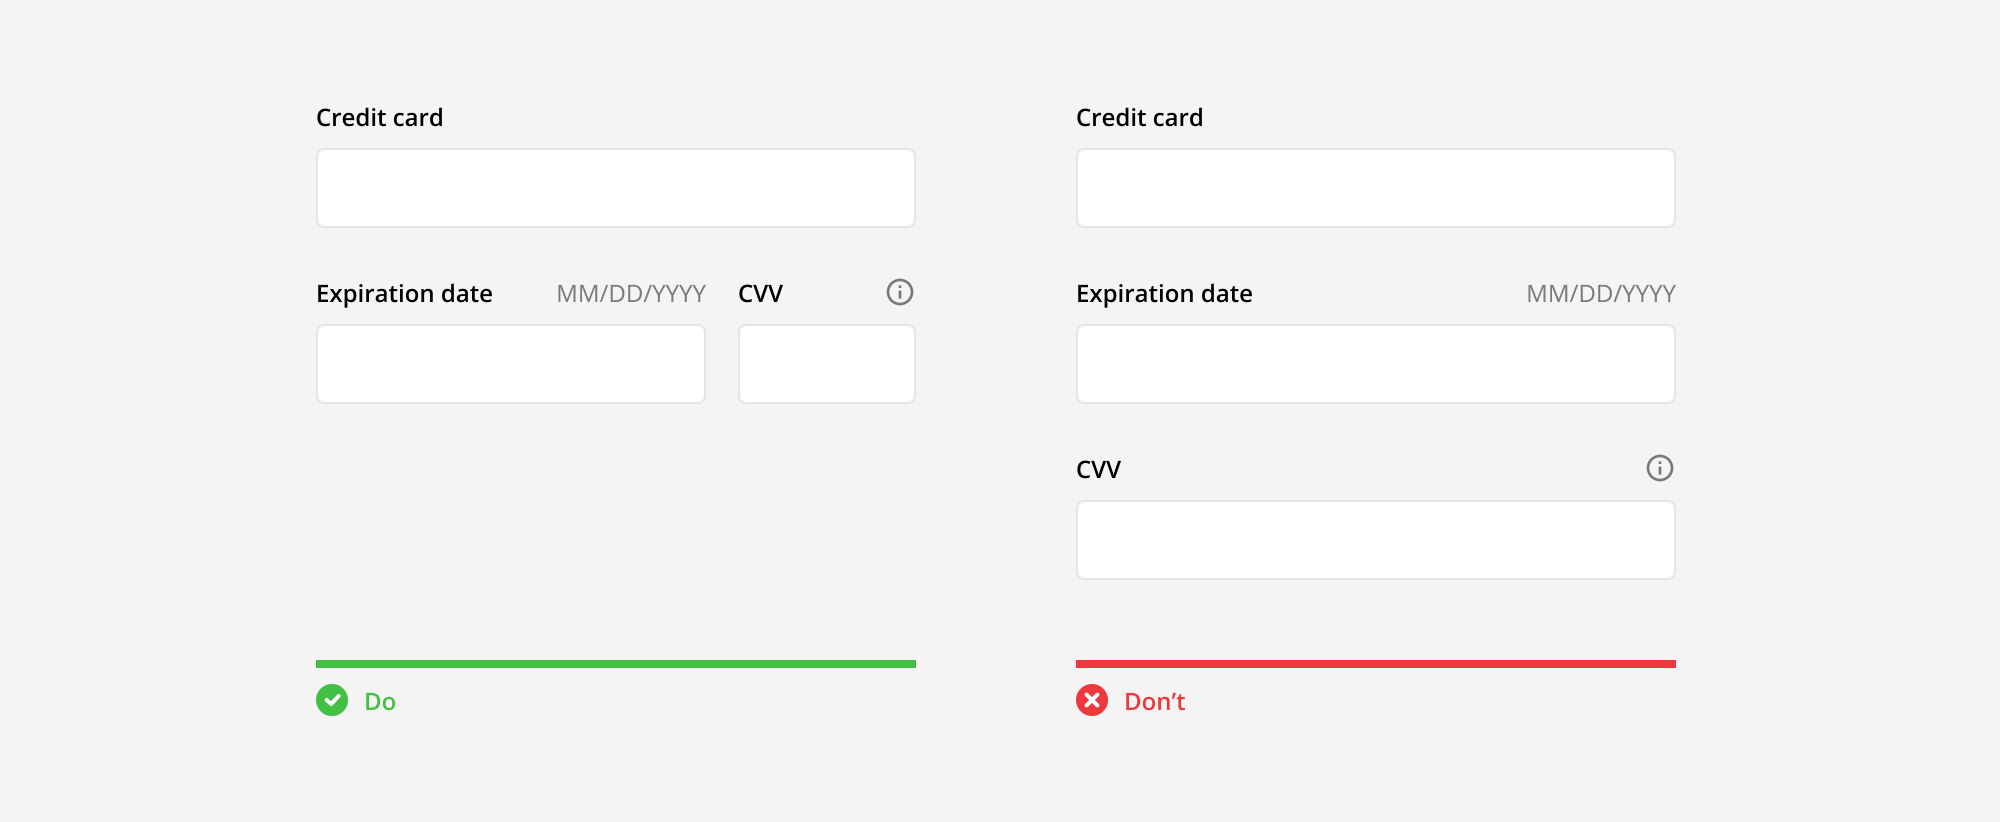Click the MM/DD/YYYY hint on the Don't form
The width and height of the screenshot is (2000, 822).
(1600, 293)
